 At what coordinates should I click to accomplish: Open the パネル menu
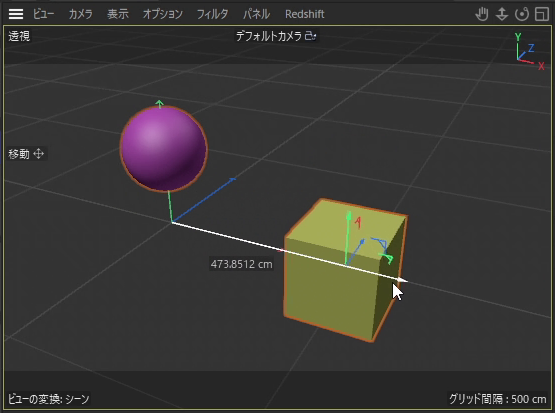coord(256,14)
